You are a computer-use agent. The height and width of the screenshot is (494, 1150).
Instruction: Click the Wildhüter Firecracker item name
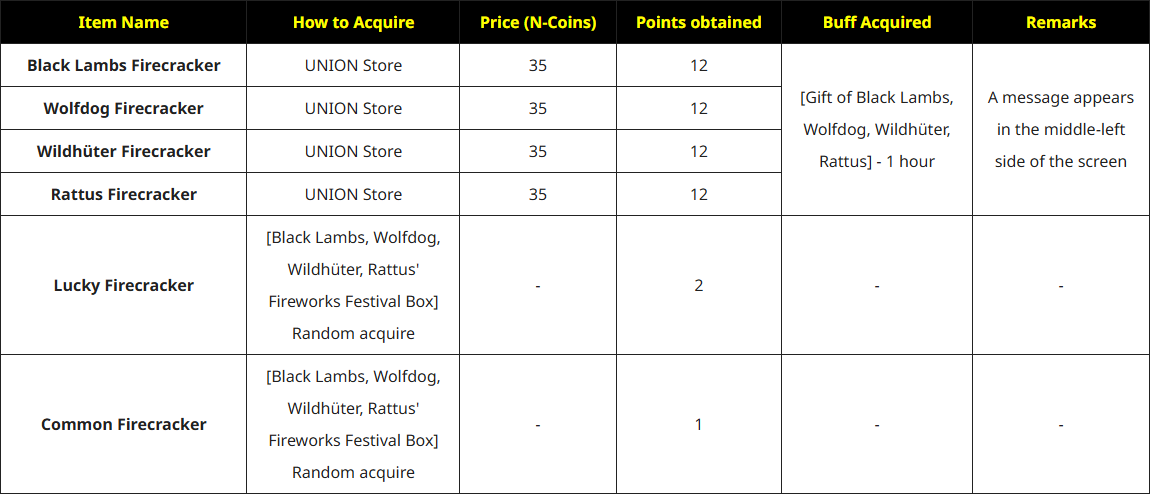click(x=124, y=152)
